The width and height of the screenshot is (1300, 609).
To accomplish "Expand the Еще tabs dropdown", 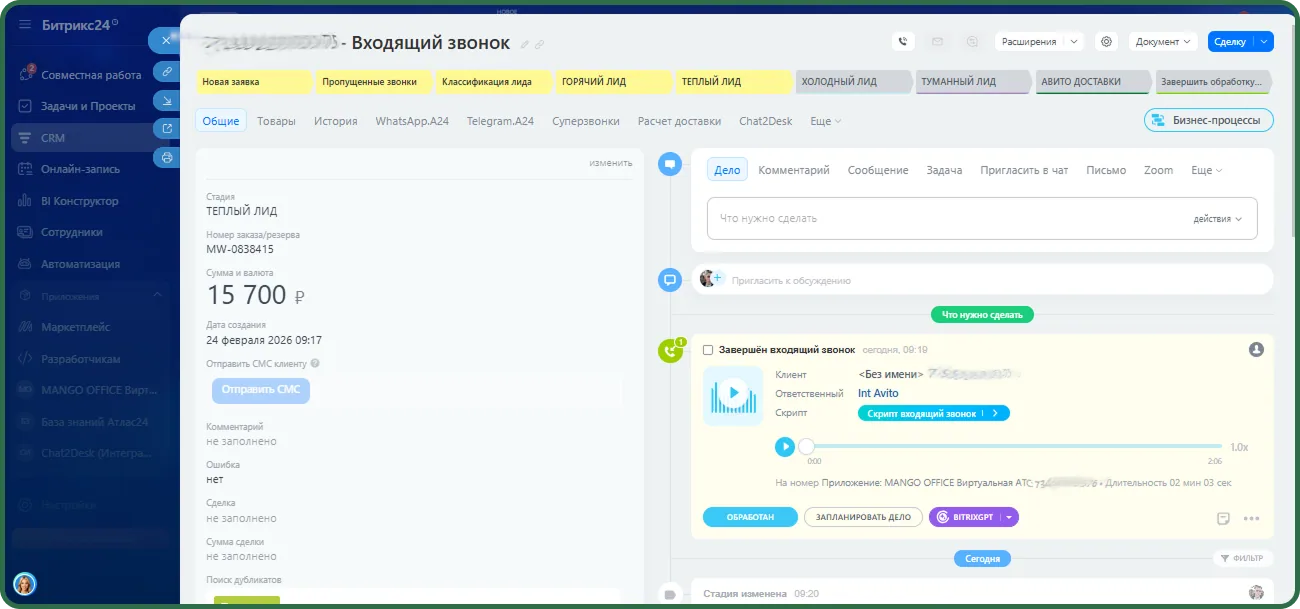I will (x=825, y=121).
